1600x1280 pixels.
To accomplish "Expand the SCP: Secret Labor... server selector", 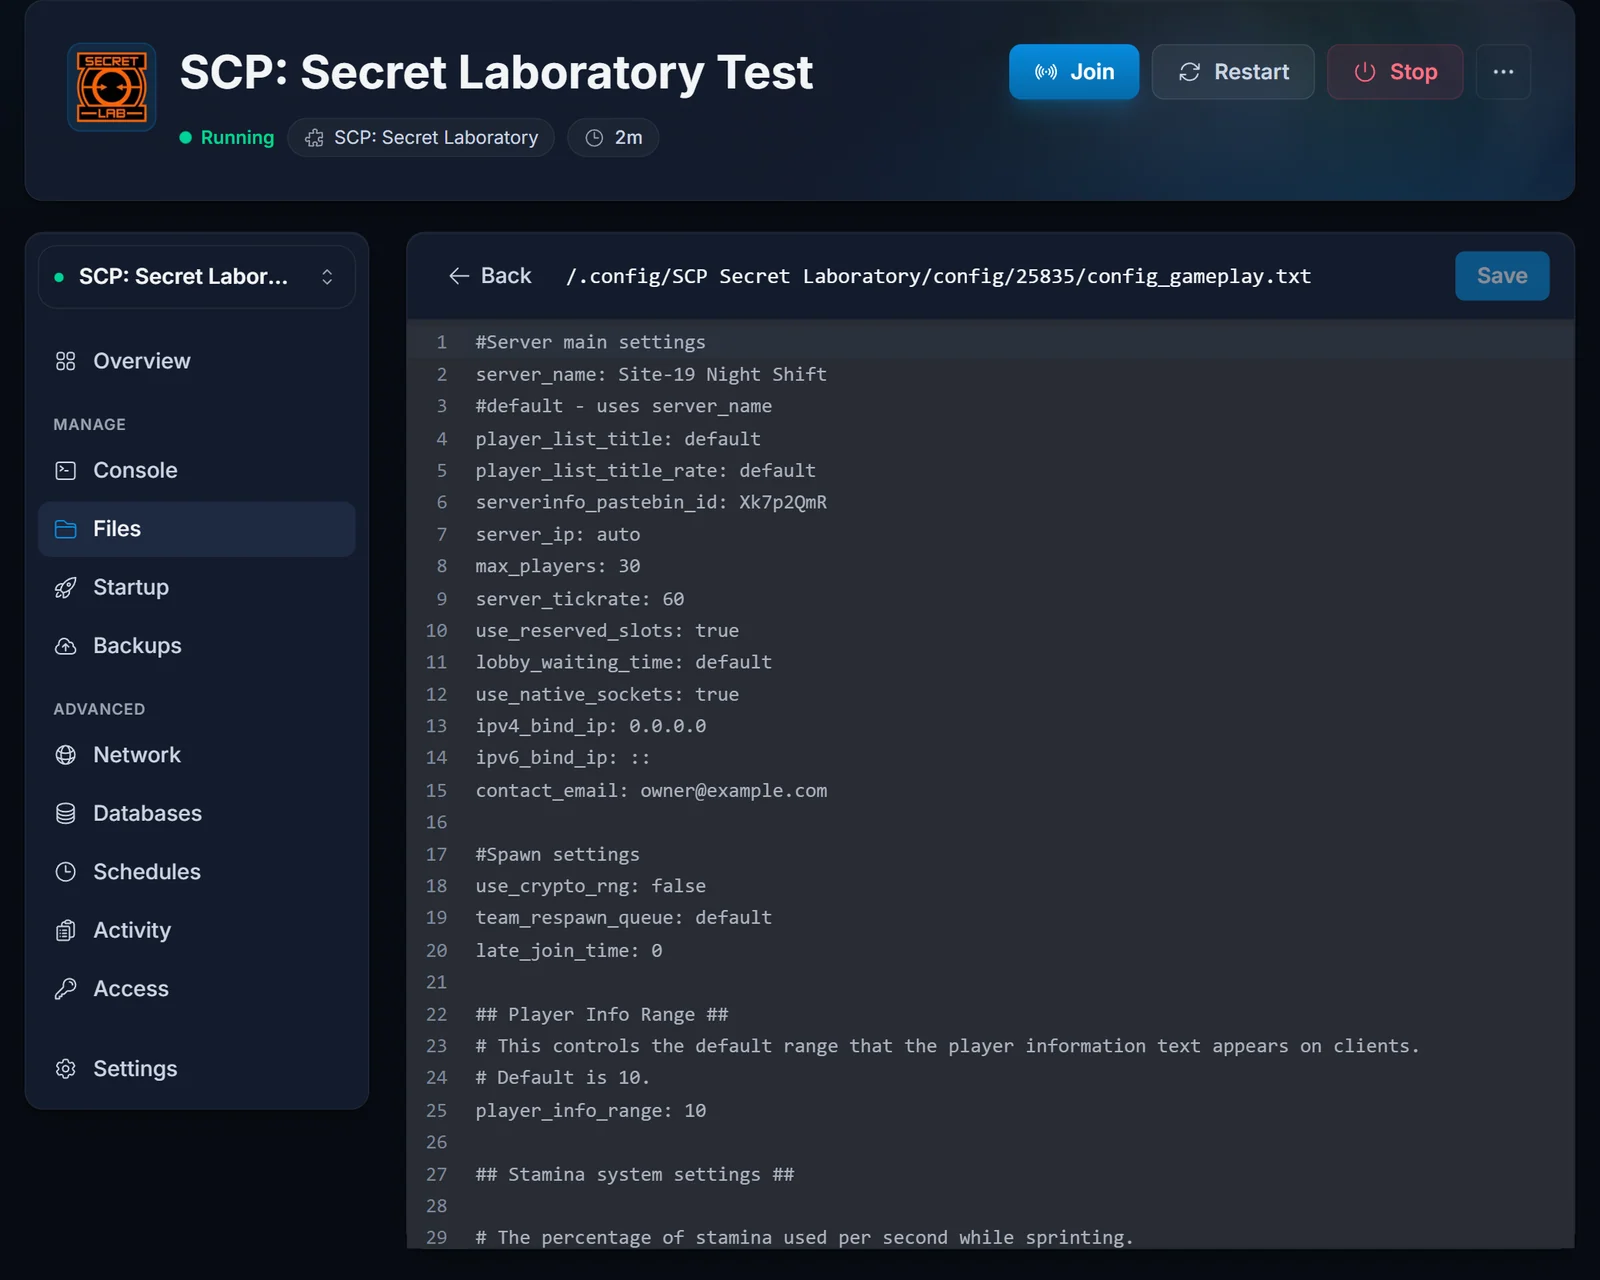I will (197, 277).
